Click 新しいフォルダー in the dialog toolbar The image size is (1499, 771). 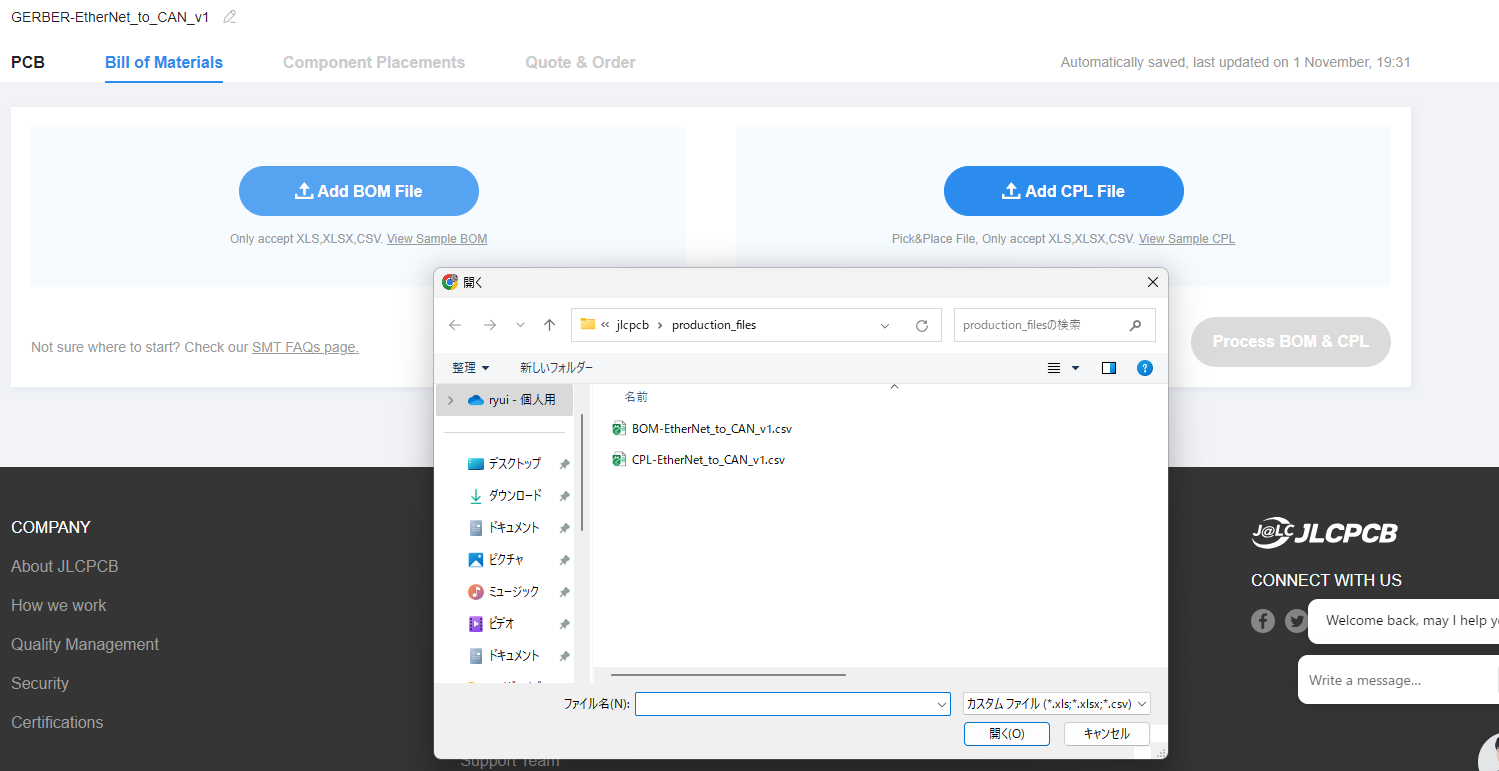pos(556,368)
